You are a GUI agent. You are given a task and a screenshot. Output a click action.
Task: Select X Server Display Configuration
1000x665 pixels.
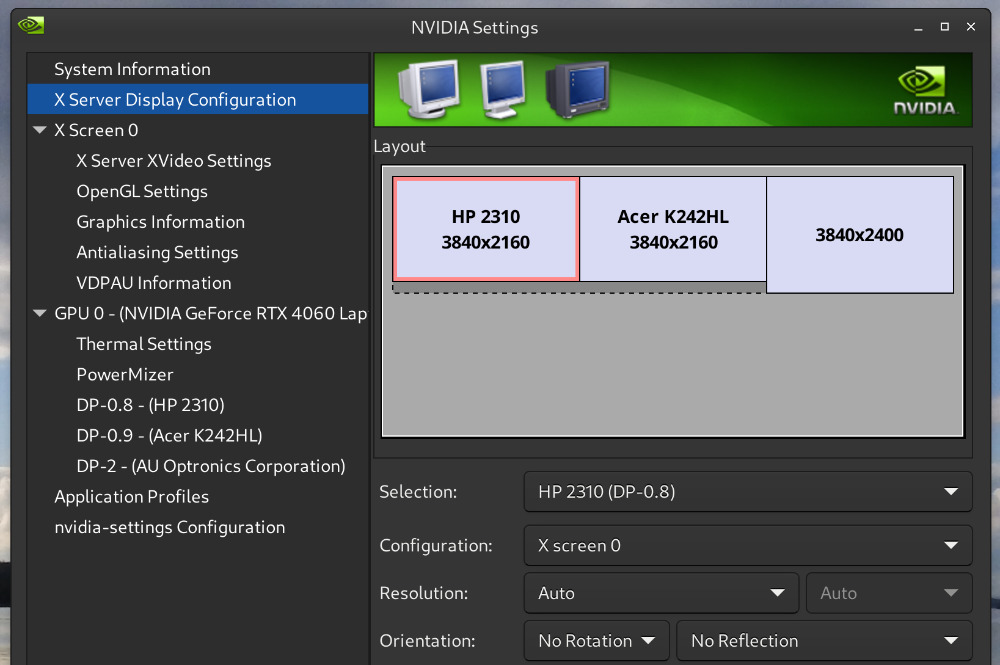click(198, 99)
